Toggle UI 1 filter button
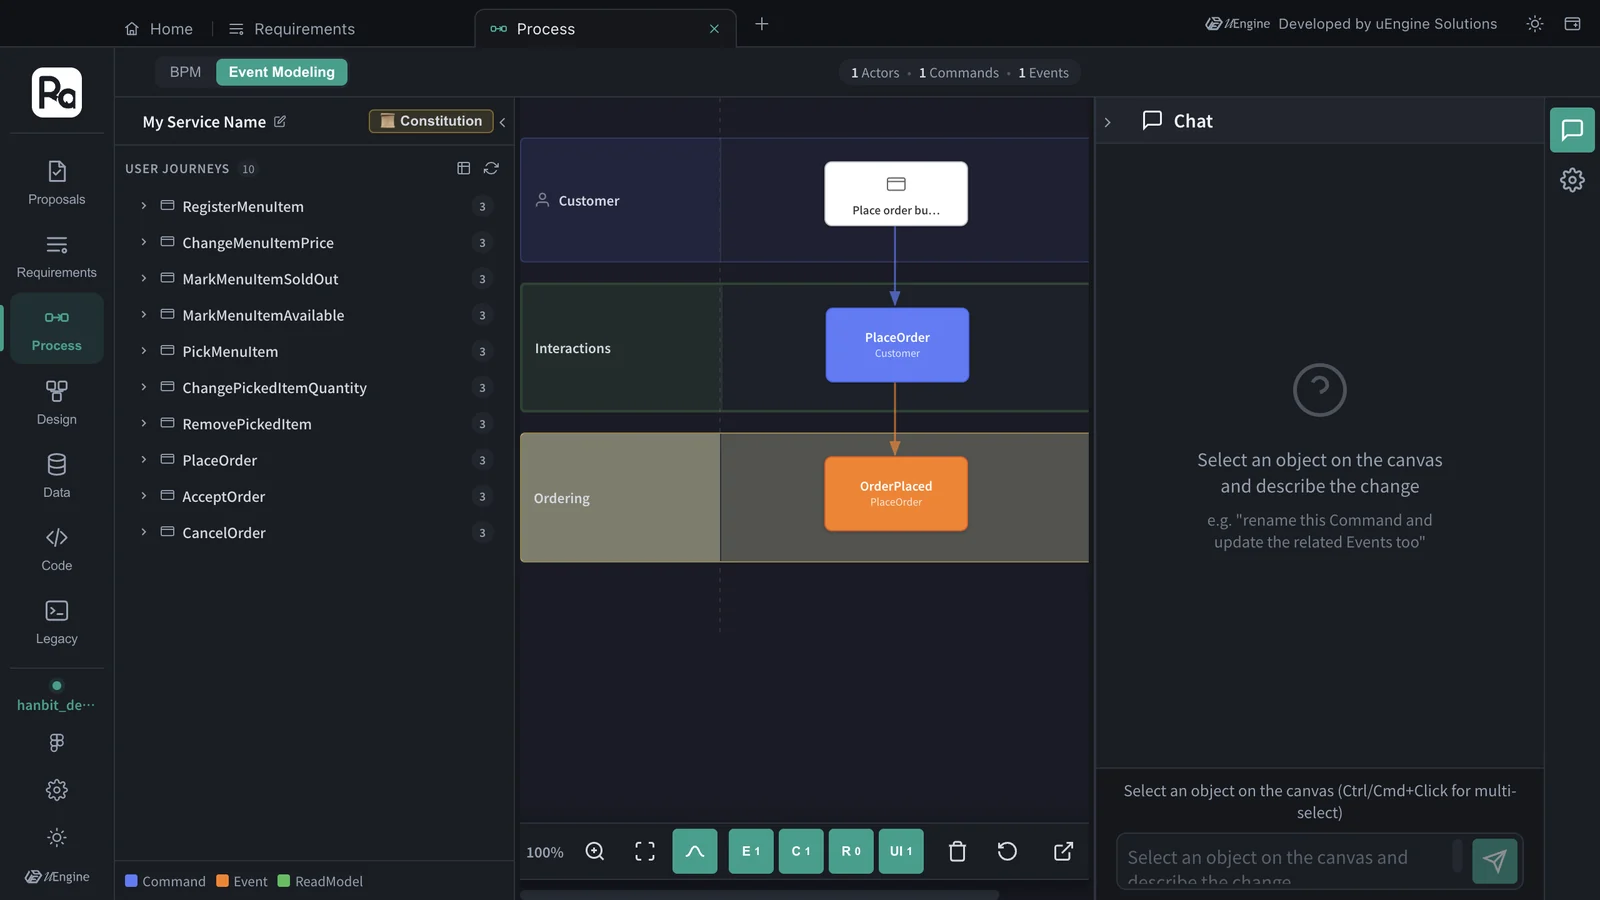 pos(901,851)
